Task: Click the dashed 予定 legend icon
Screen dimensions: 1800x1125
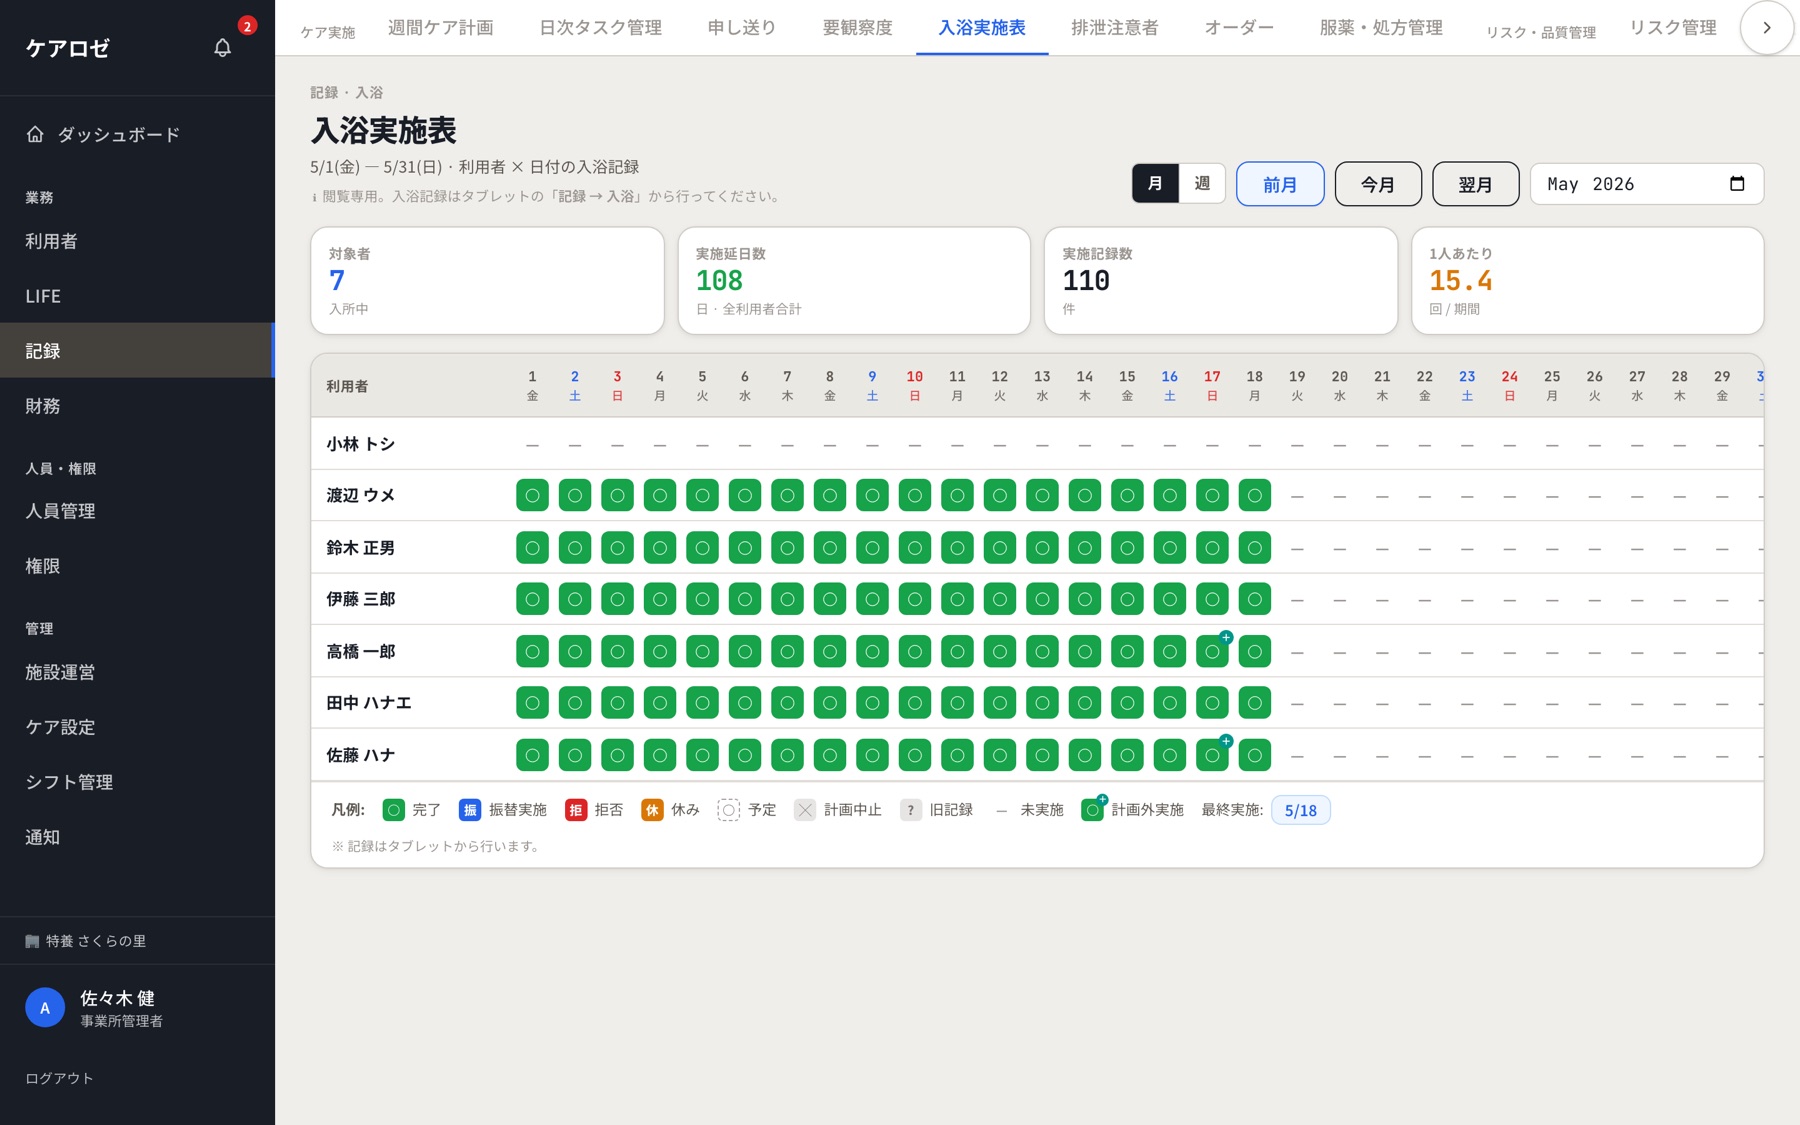Action: [x=729, y=810]
